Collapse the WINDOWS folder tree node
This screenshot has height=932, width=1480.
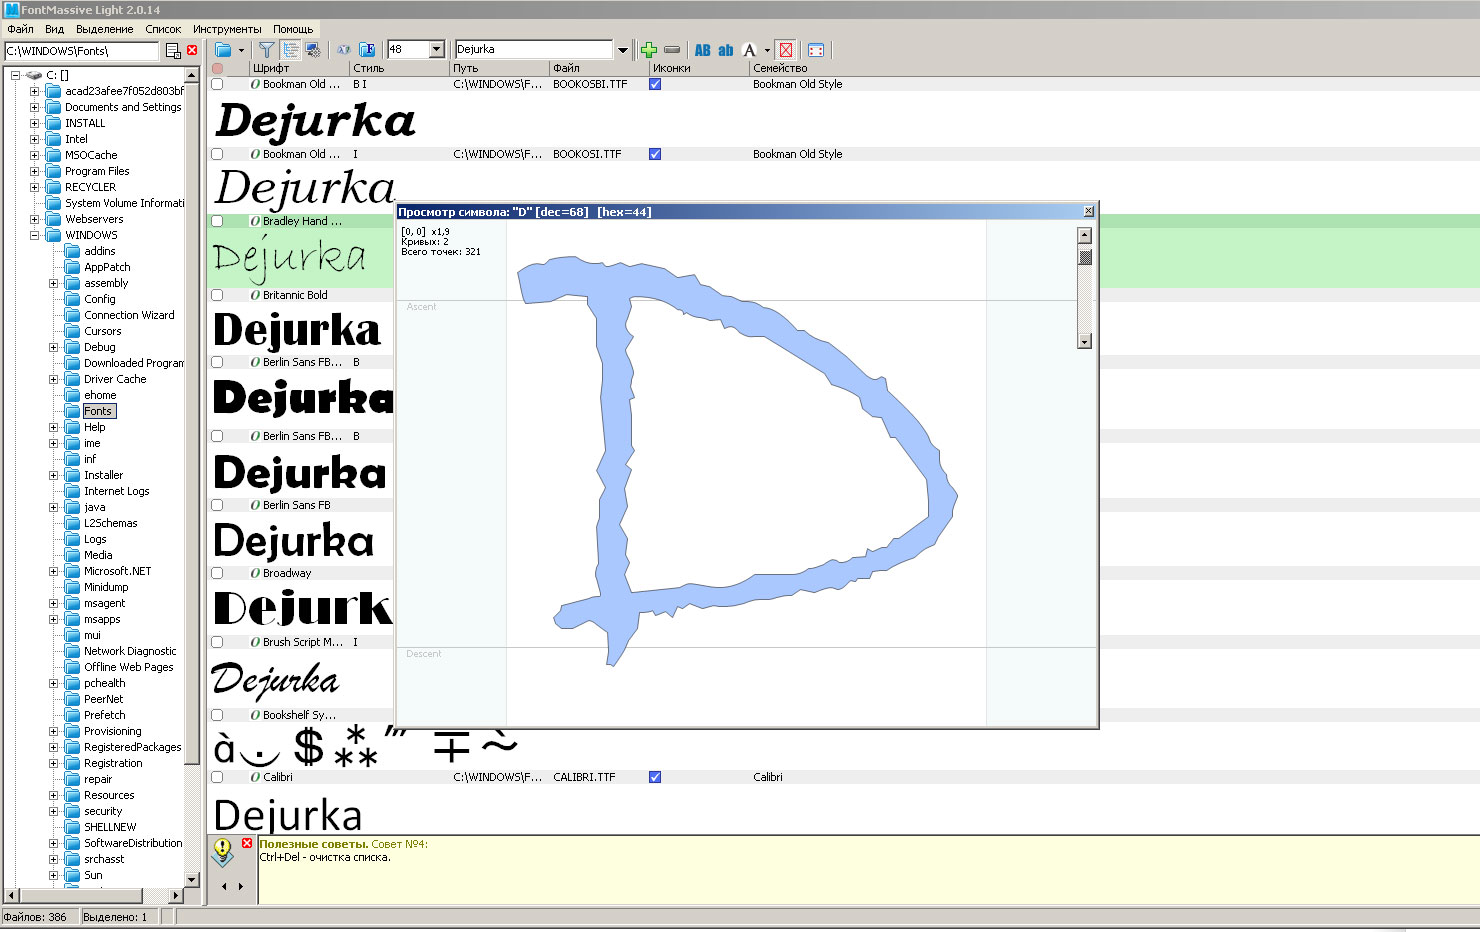(x=35, y=235)
